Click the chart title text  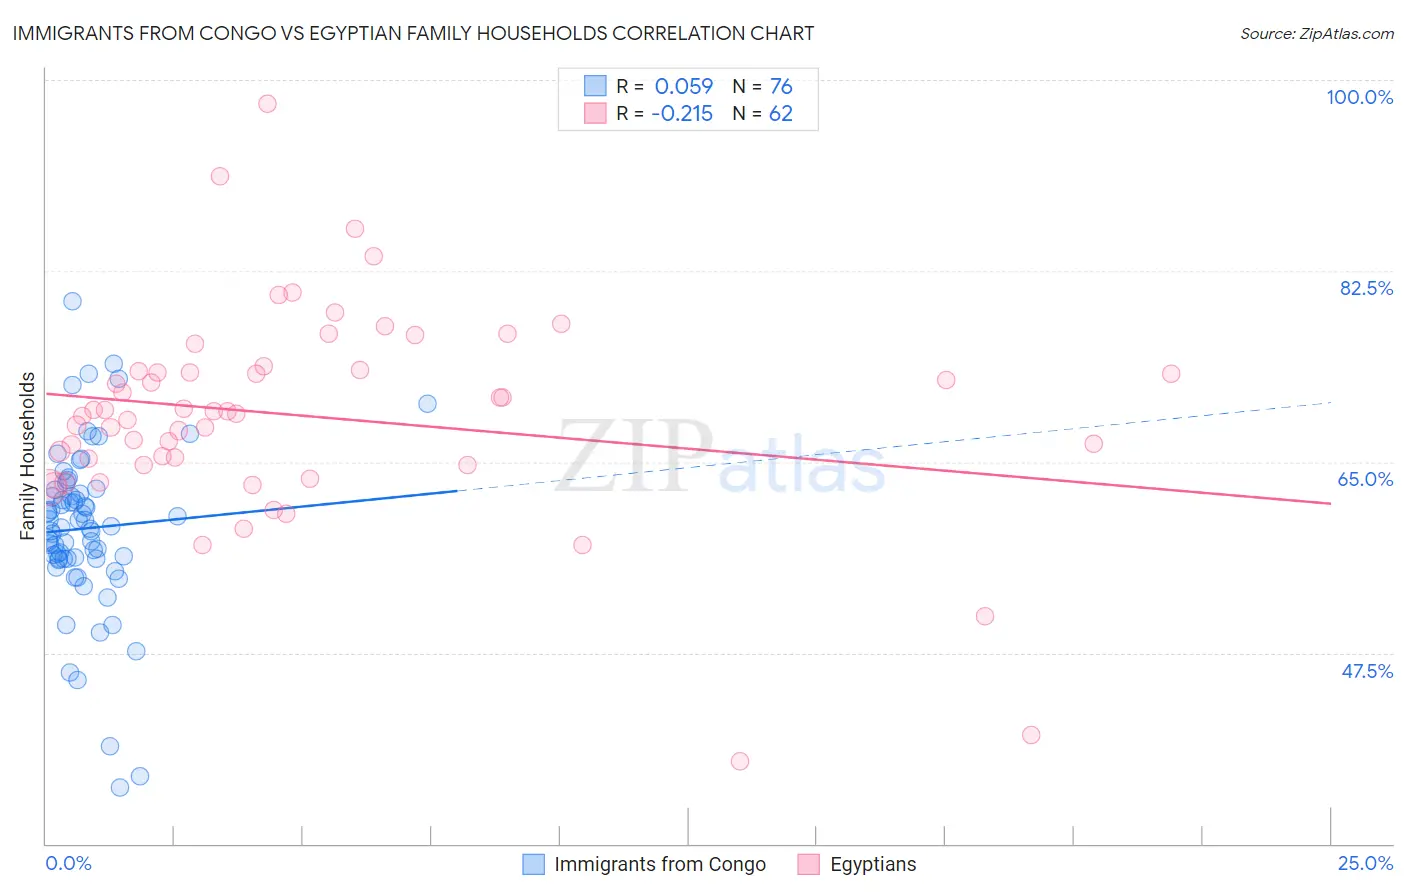[413, 33]
